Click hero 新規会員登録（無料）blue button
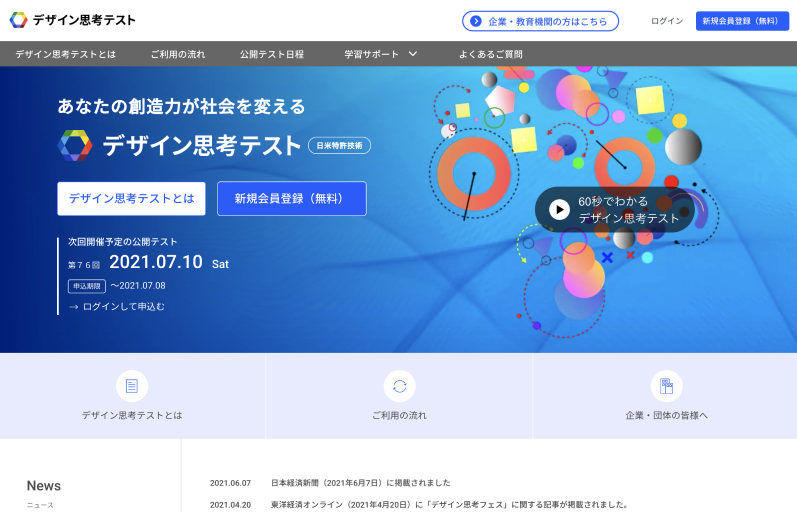The width and height of the screenshot is (797, 512). pyautogui.click(x=292, y=198)
